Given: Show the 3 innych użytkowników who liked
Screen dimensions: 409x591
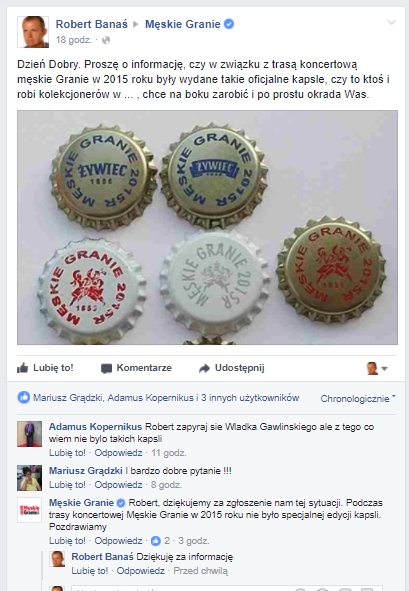Looking at the screenshot, I should [x=250, y=398].
